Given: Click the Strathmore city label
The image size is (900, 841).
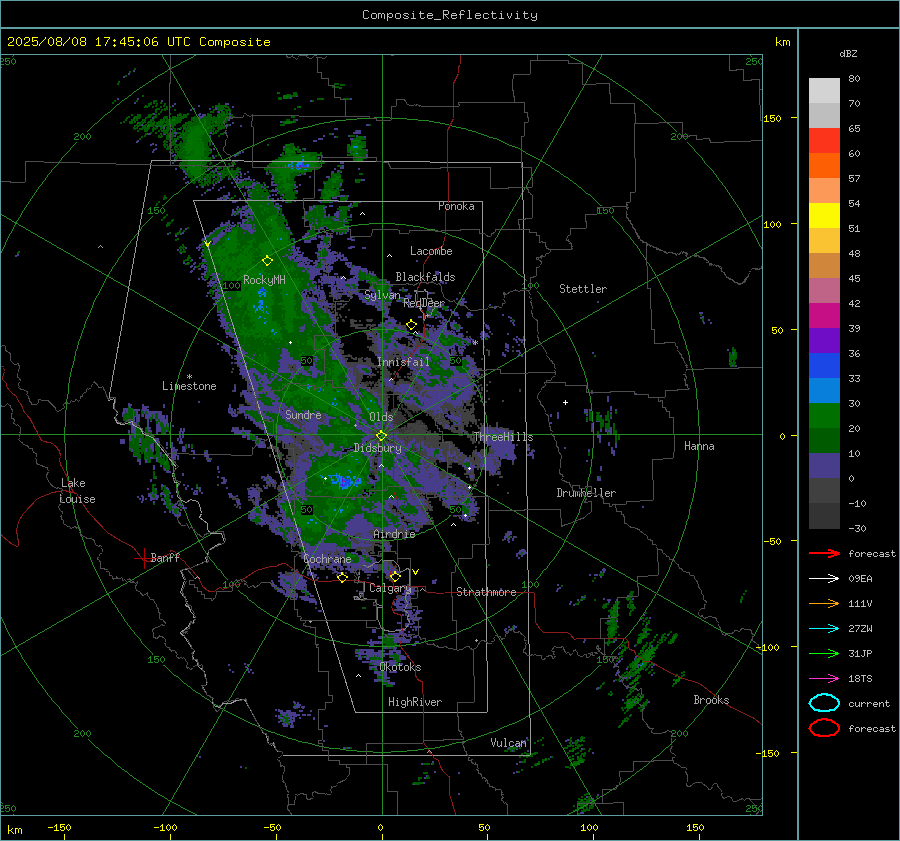Looking at the screenshot, I should pyautogui.click(x=486, y=592).
